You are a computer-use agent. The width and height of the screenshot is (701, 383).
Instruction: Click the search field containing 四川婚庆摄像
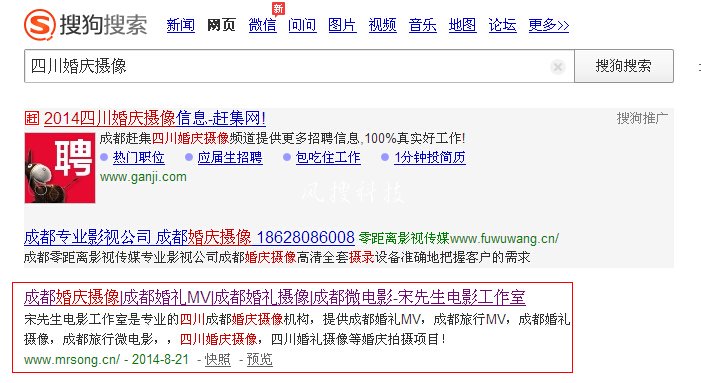point(299,66)
